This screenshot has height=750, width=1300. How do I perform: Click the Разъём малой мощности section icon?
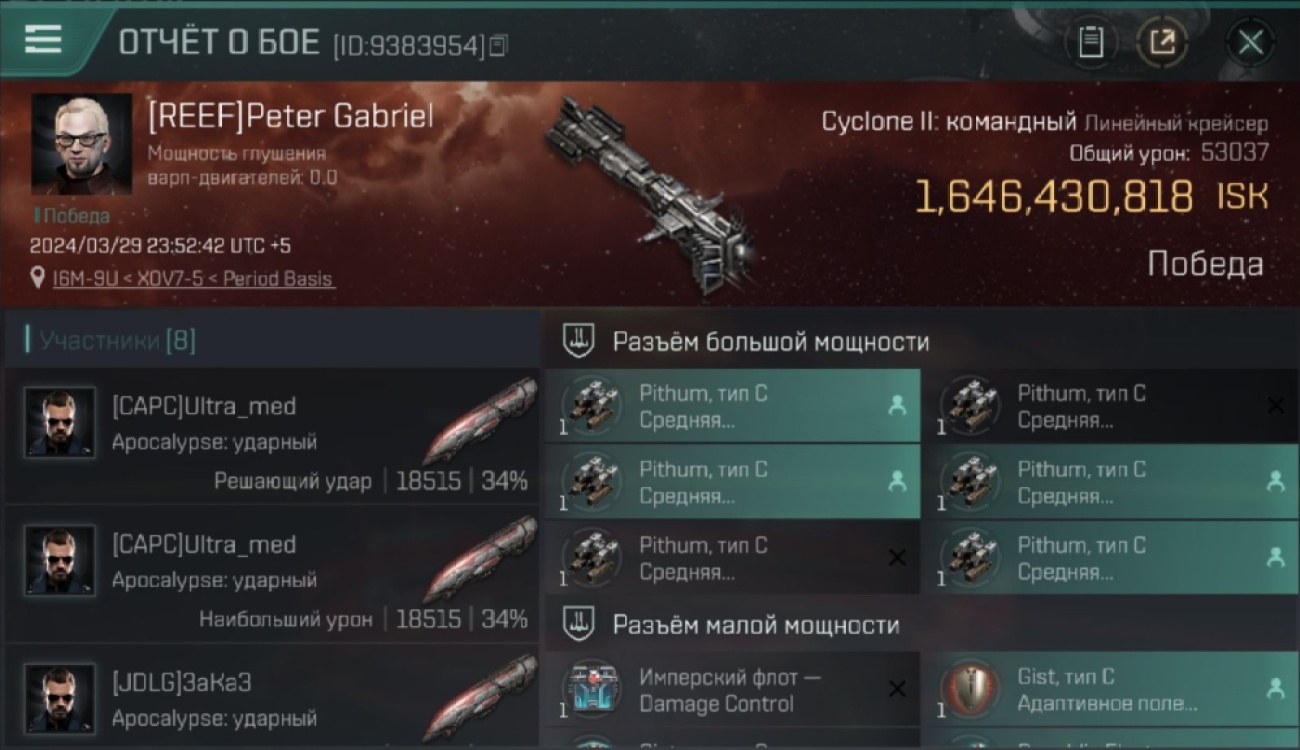tap(579, 625)
